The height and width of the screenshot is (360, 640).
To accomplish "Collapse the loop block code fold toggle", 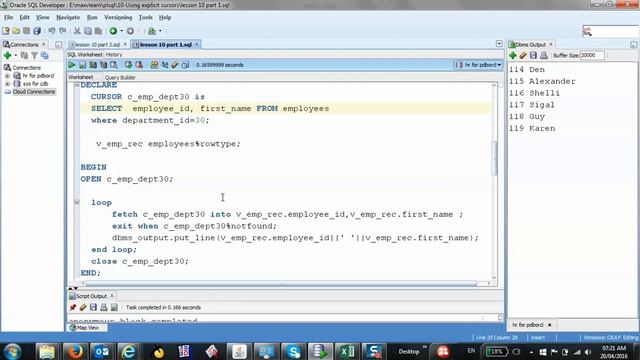I will click(77, 202).
